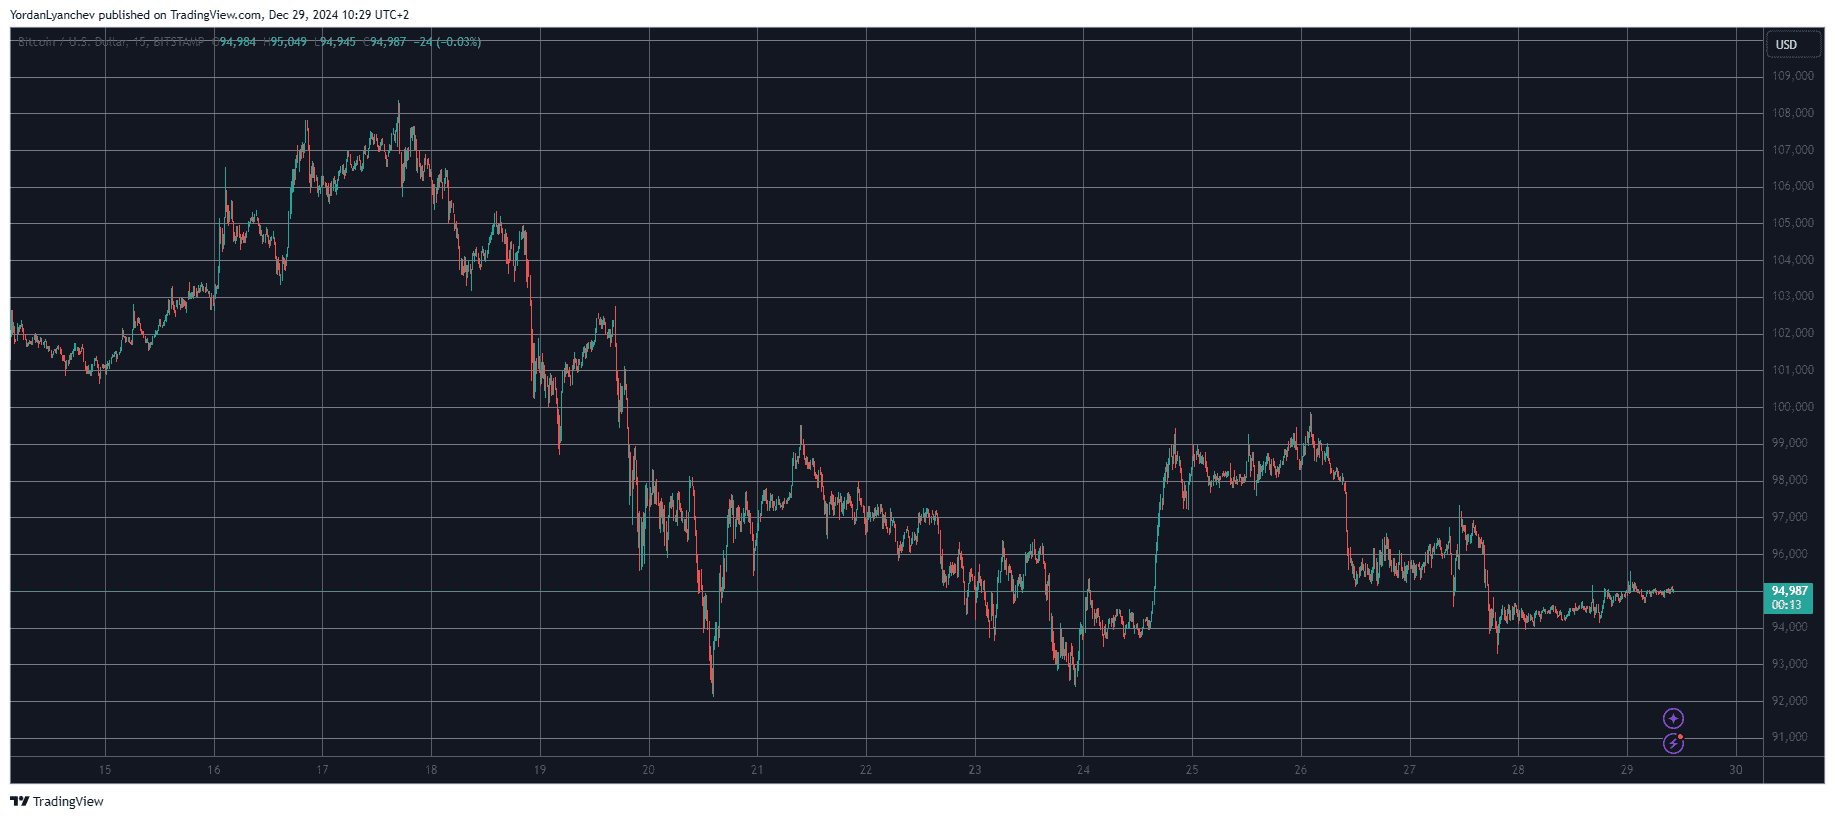Click the purple star event icon
Screen dimensions: 1835x819
1673,718
